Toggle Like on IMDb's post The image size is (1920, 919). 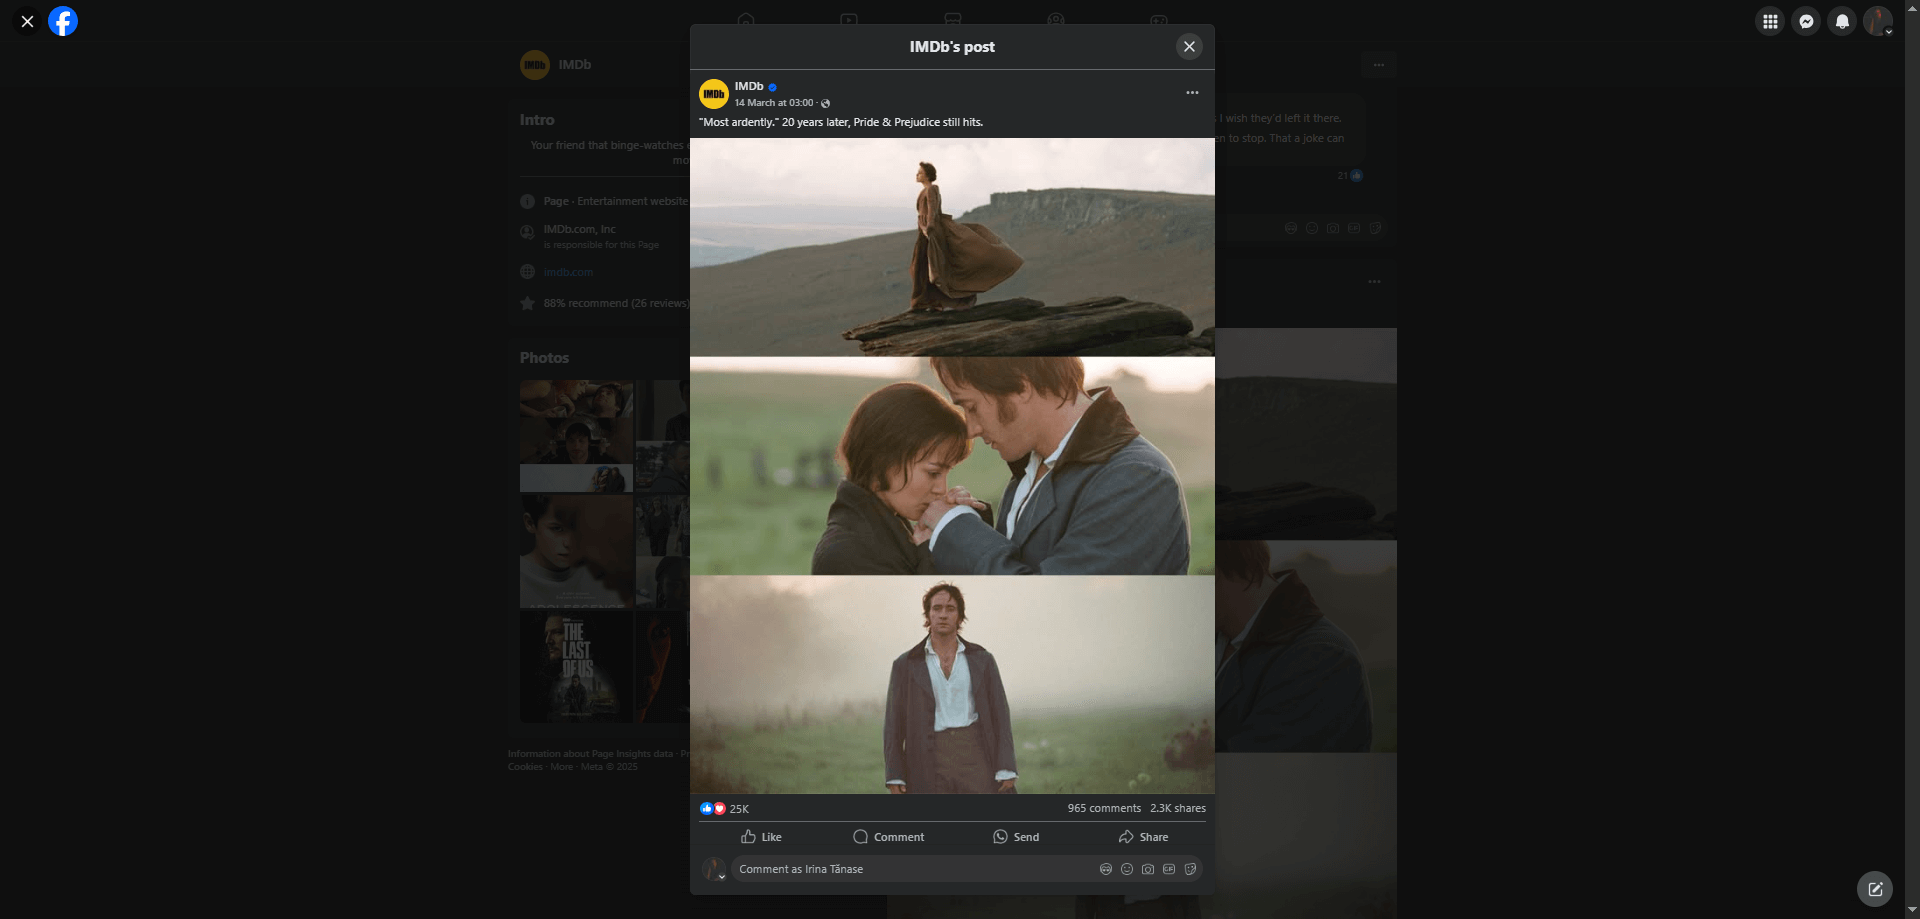pos(761,837)
